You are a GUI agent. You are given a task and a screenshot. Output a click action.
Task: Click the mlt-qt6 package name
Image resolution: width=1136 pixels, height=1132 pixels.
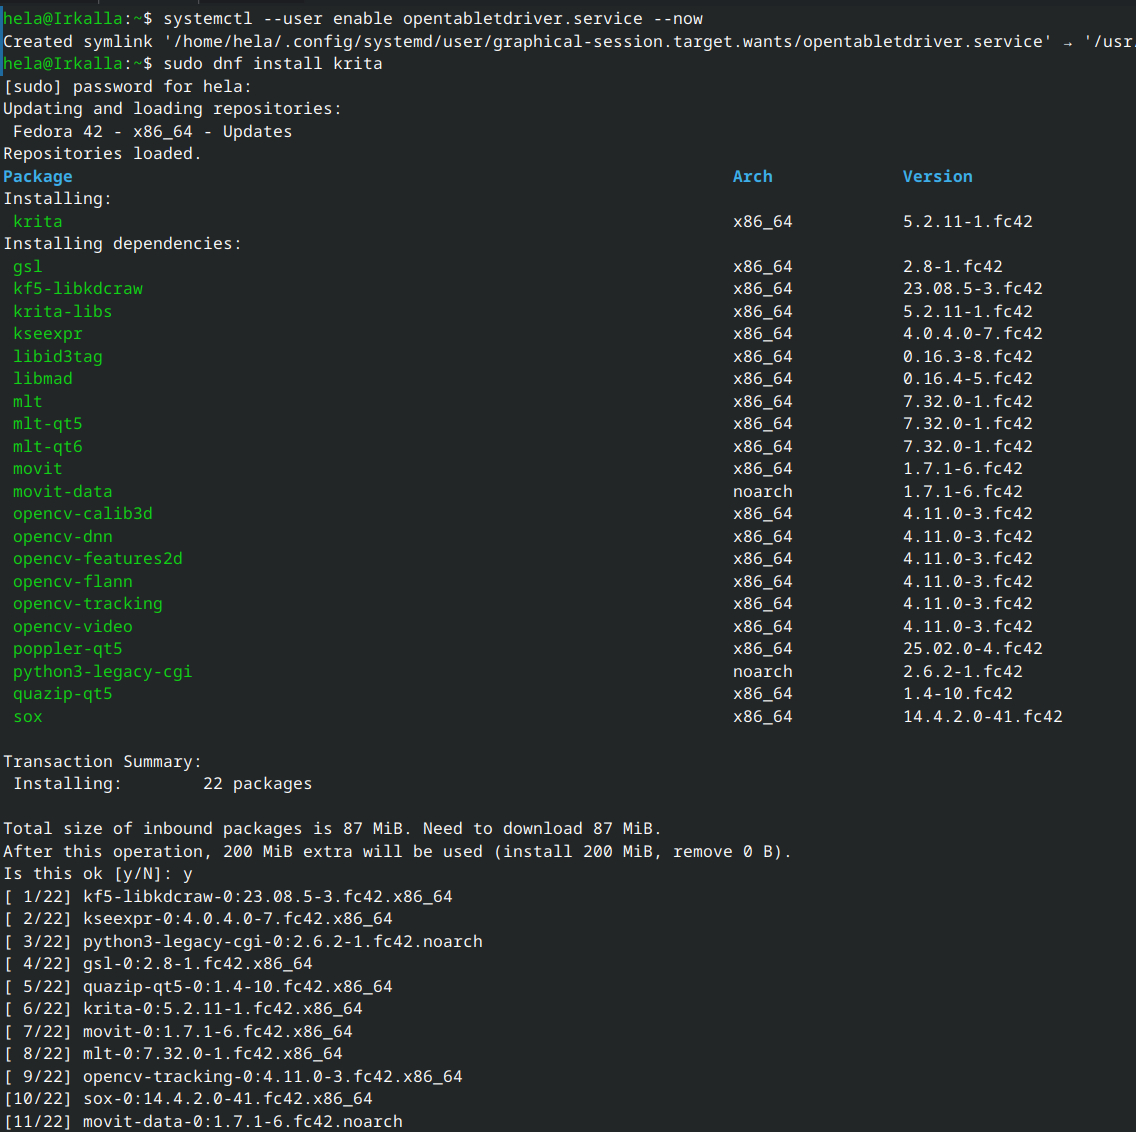coord(48,447)
